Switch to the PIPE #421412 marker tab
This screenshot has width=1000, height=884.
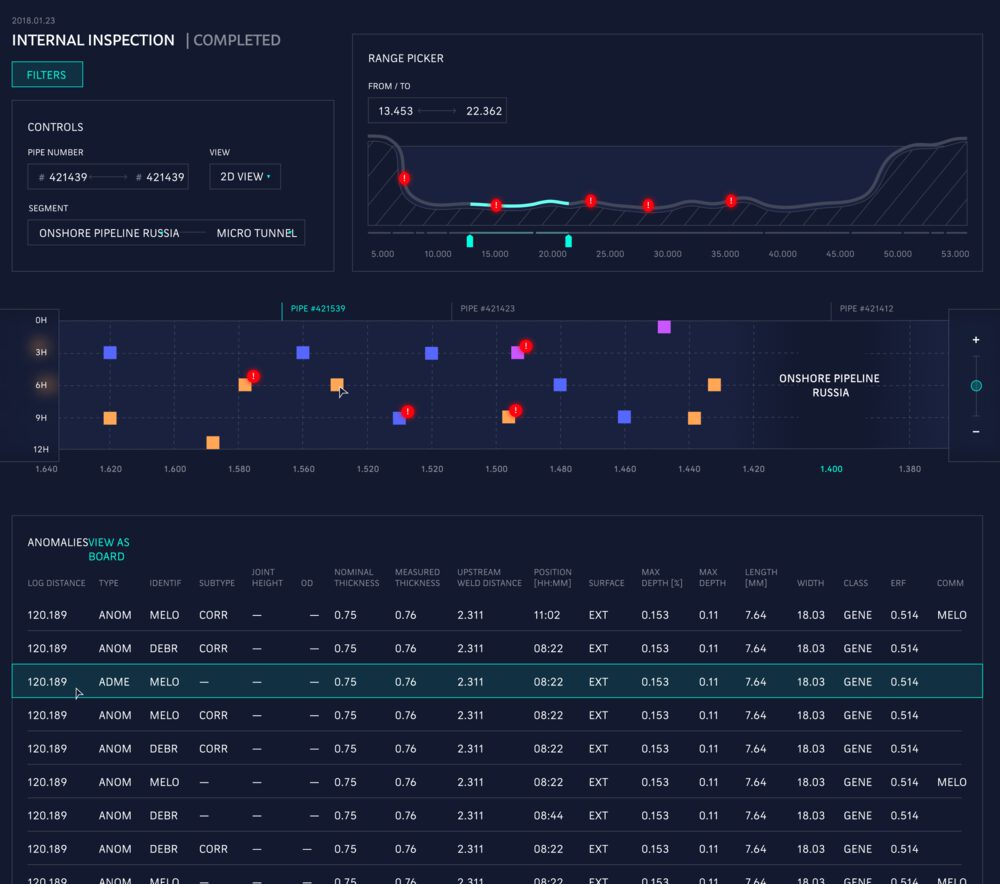click(866, 309)
